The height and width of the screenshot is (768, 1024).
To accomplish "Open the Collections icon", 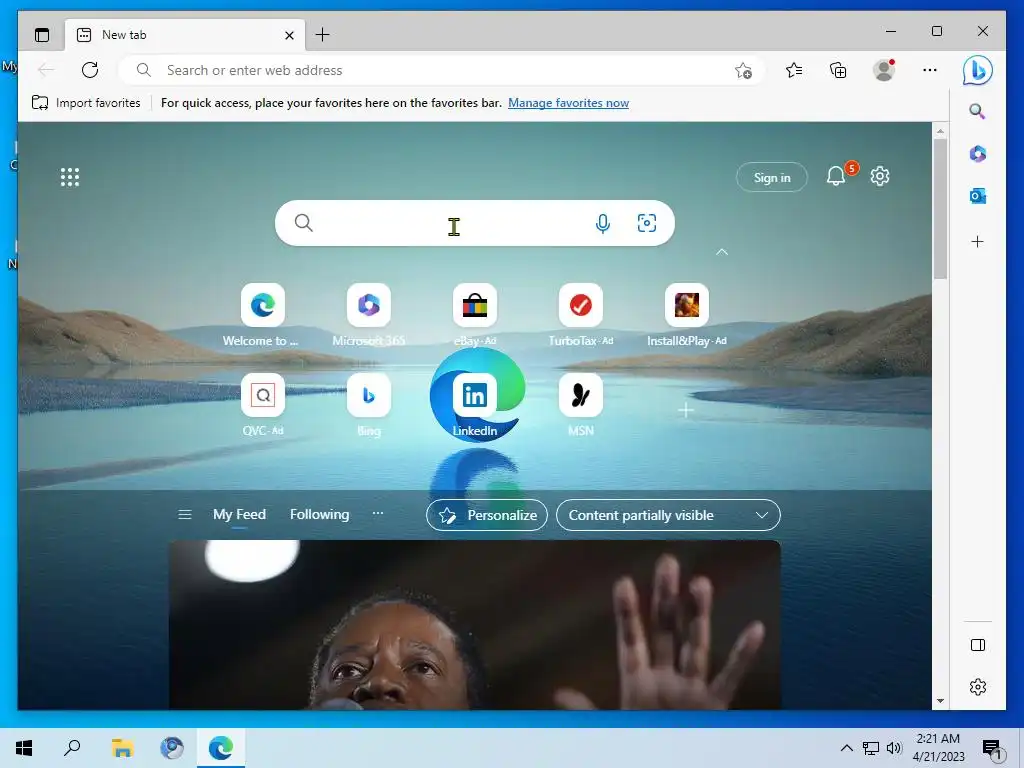I will 838,70.
